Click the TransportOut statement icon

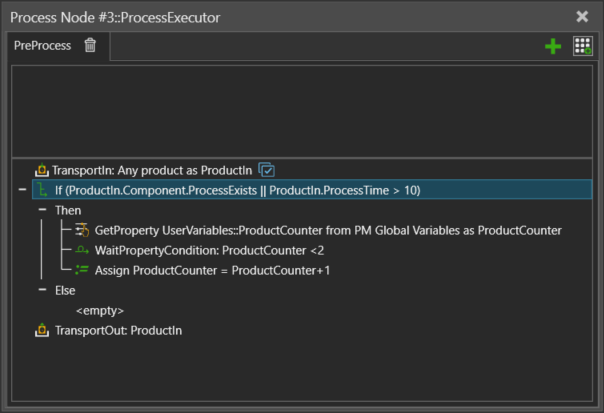(x=41, y=330)
